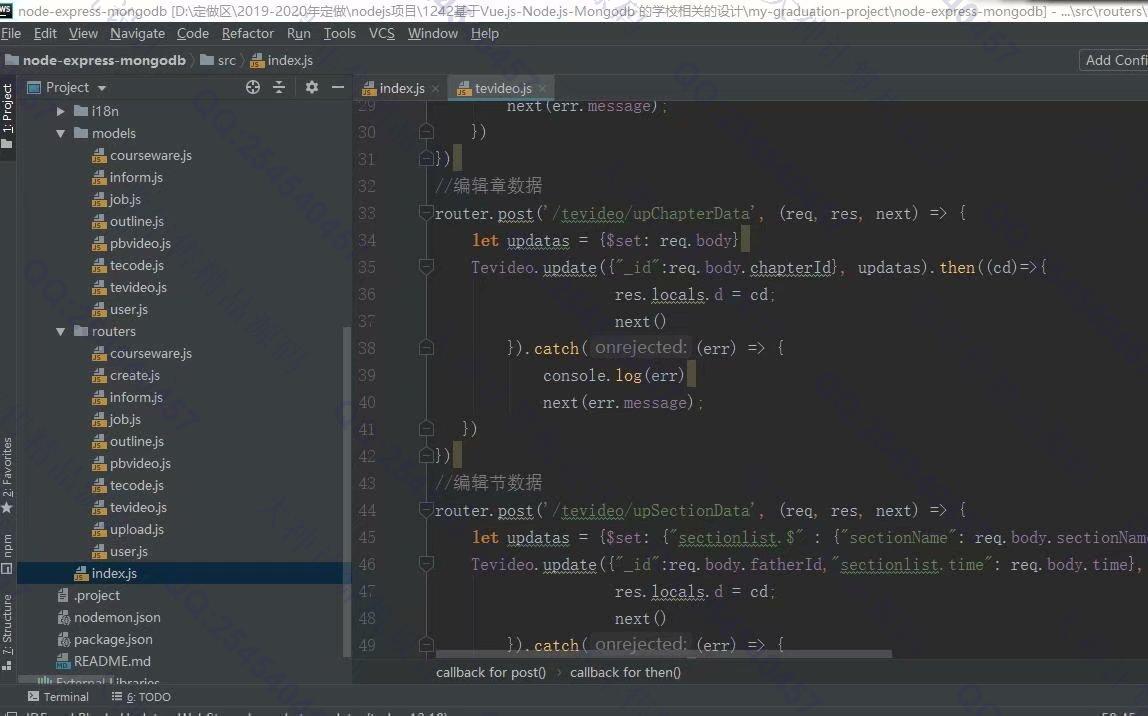Fold the code block at line 33
The height and width of the screenshot is (716, 1148).
(425, 213)
